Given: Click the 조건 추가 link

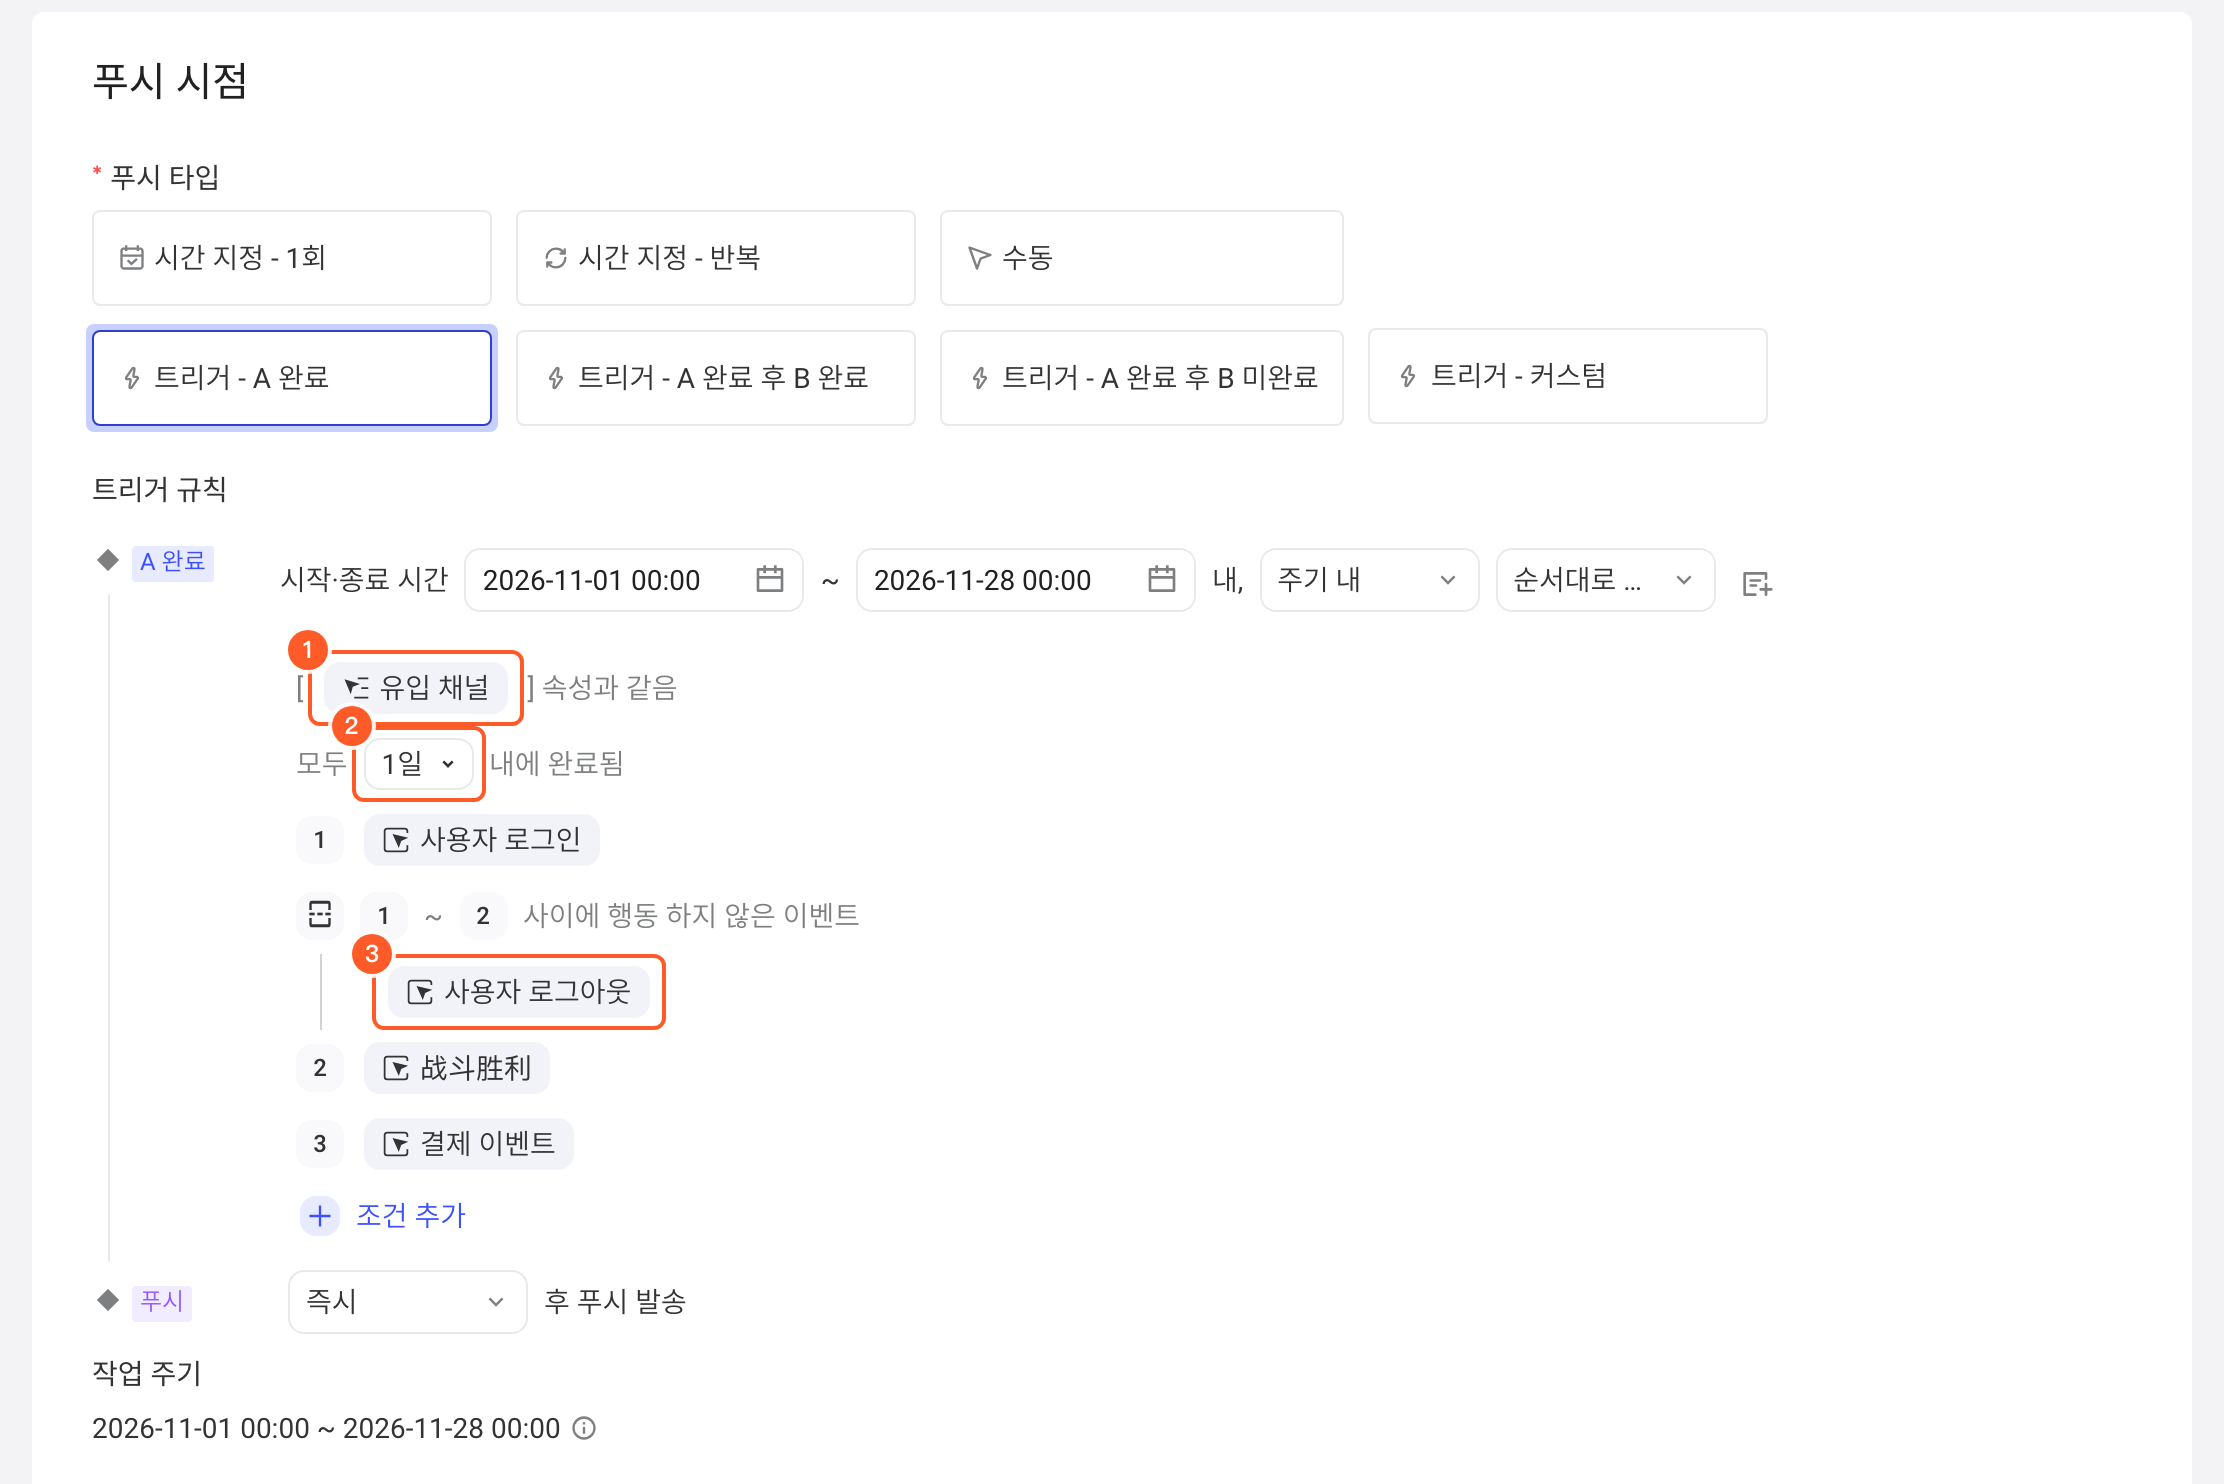Looking at the screenshot, I should (411, 1216).
